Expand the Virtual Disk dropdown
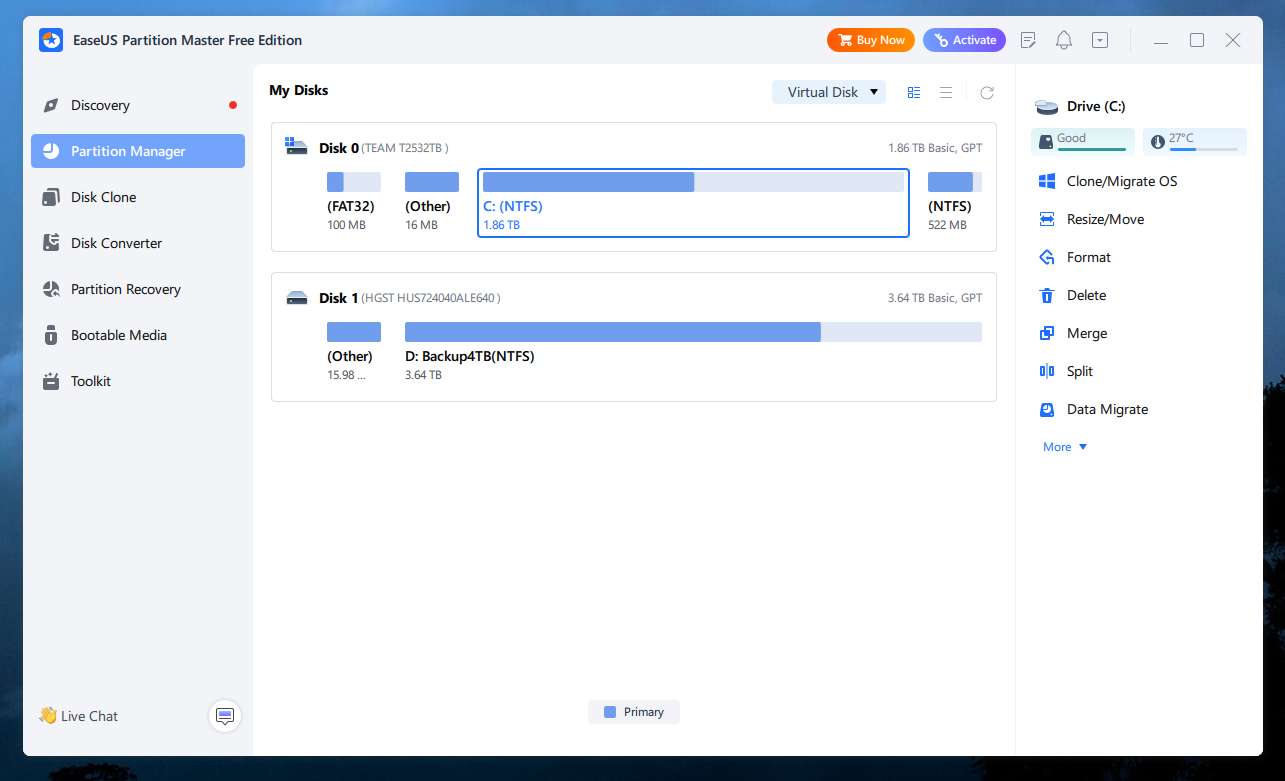1285x781 pixels. tap(829, 92)
